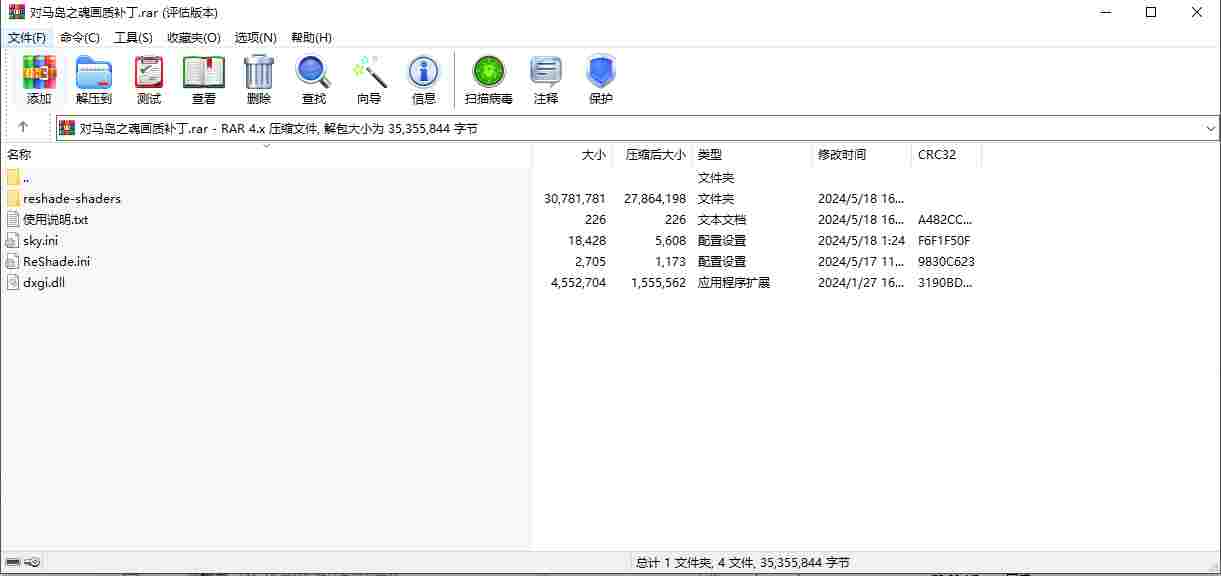Click the CRC value 9830C623
The height and width of the screenshot is (576, 1221).
946,261
